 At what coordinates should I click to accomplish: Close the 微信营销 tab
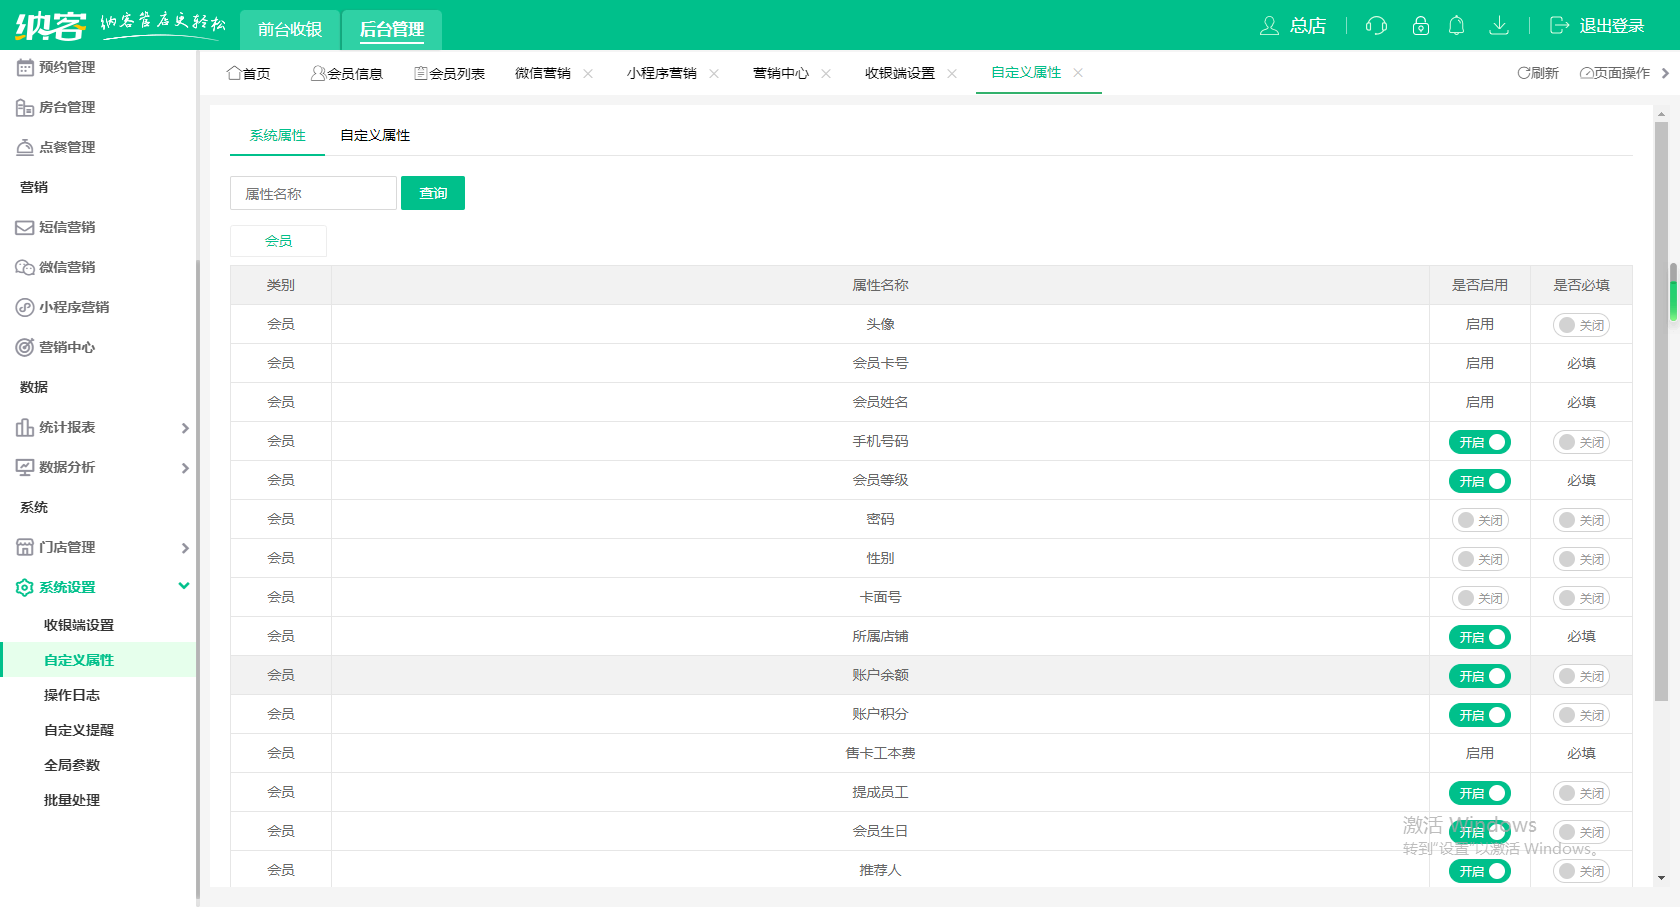588,73
